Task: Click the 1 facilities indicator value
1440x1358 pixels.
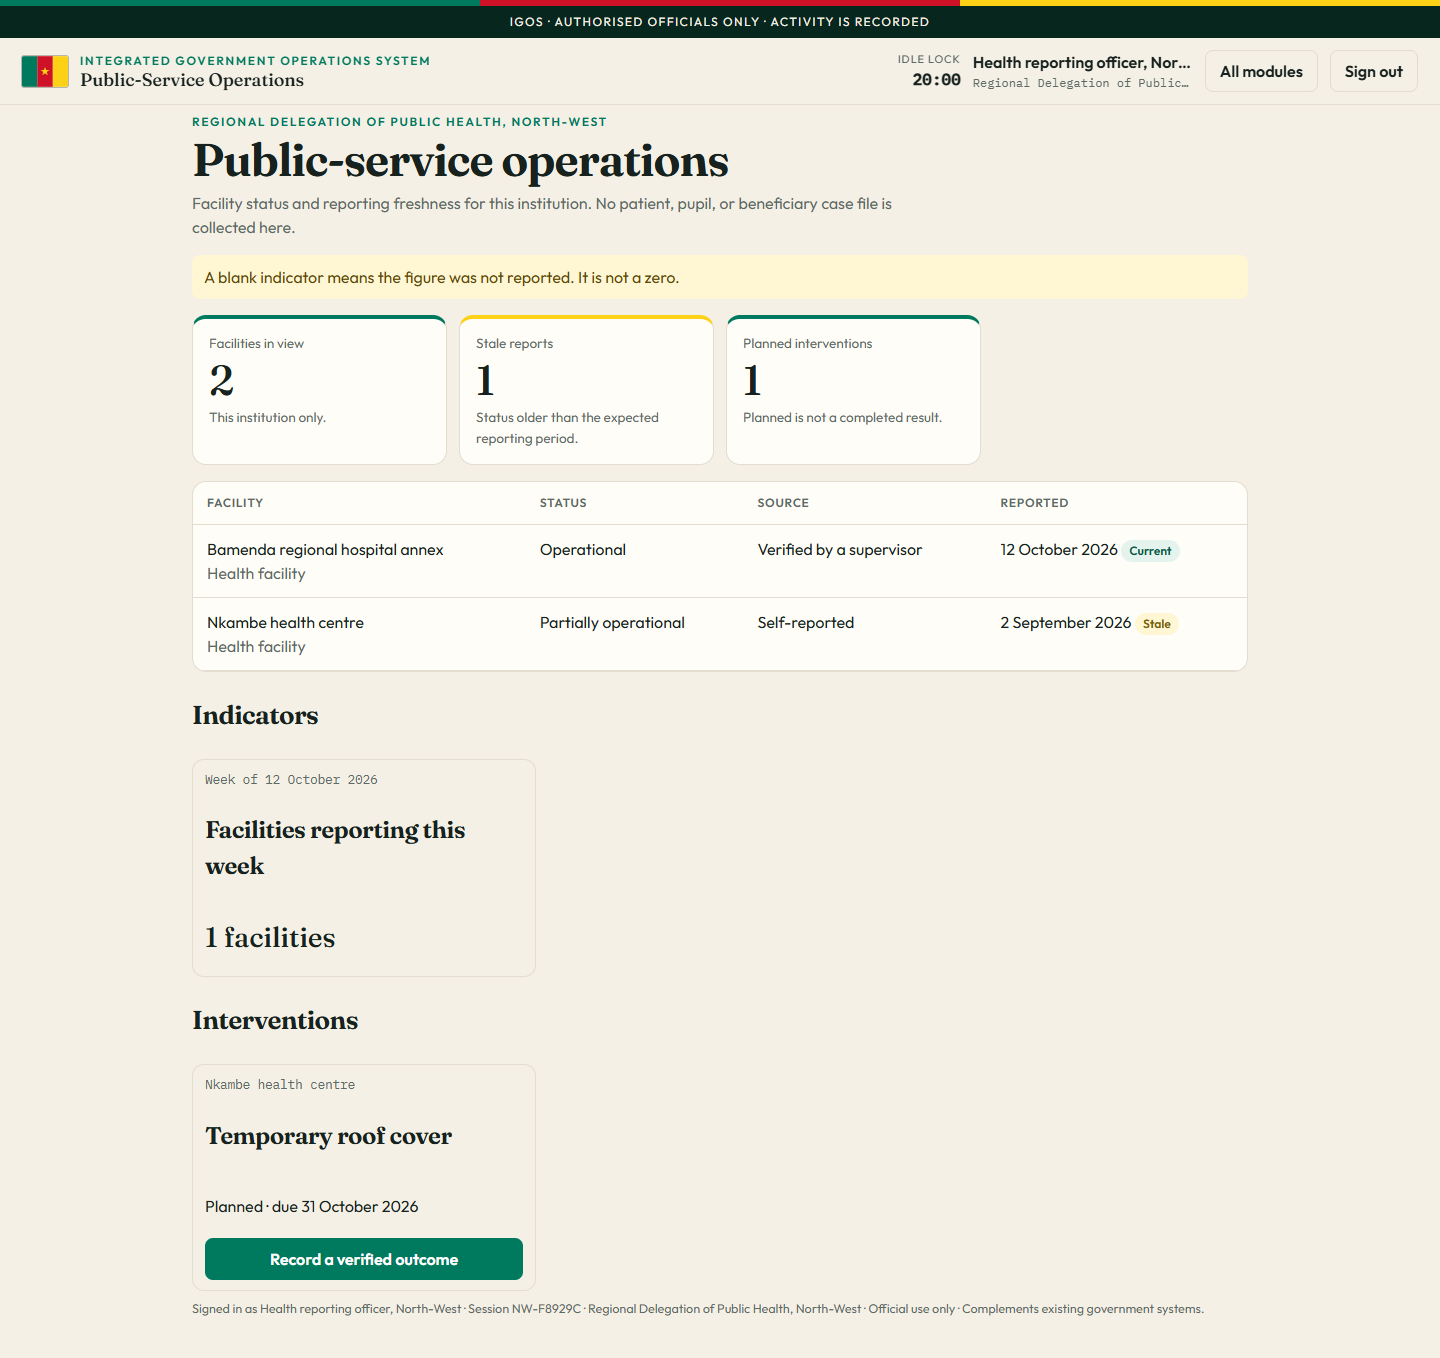Action: 270,938
